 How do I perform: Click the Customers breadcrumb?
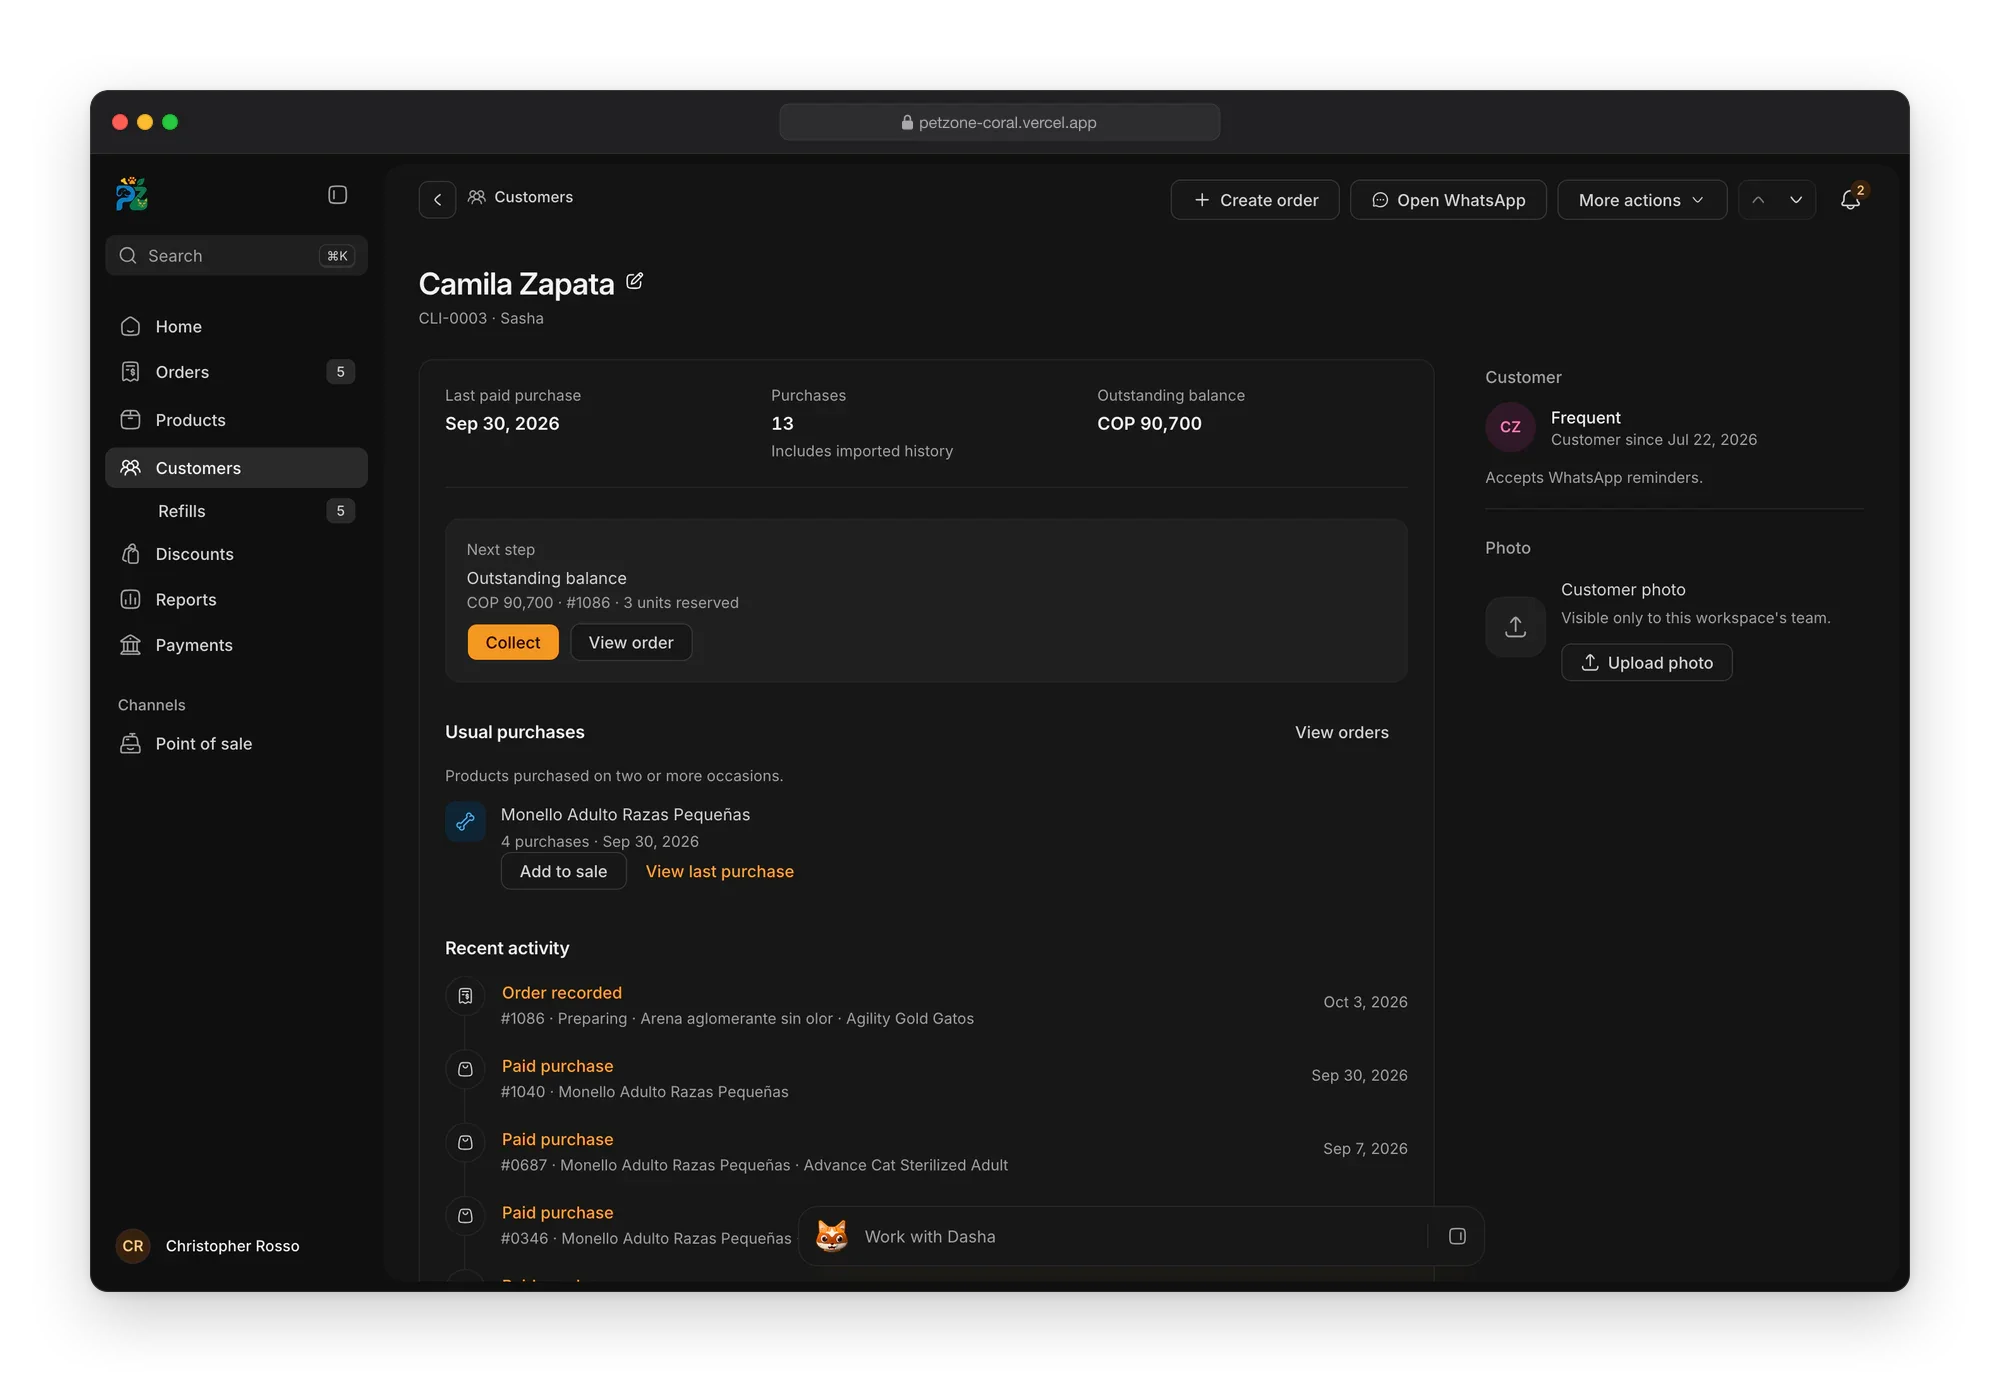pyautogui.click(x=521, y=197)
